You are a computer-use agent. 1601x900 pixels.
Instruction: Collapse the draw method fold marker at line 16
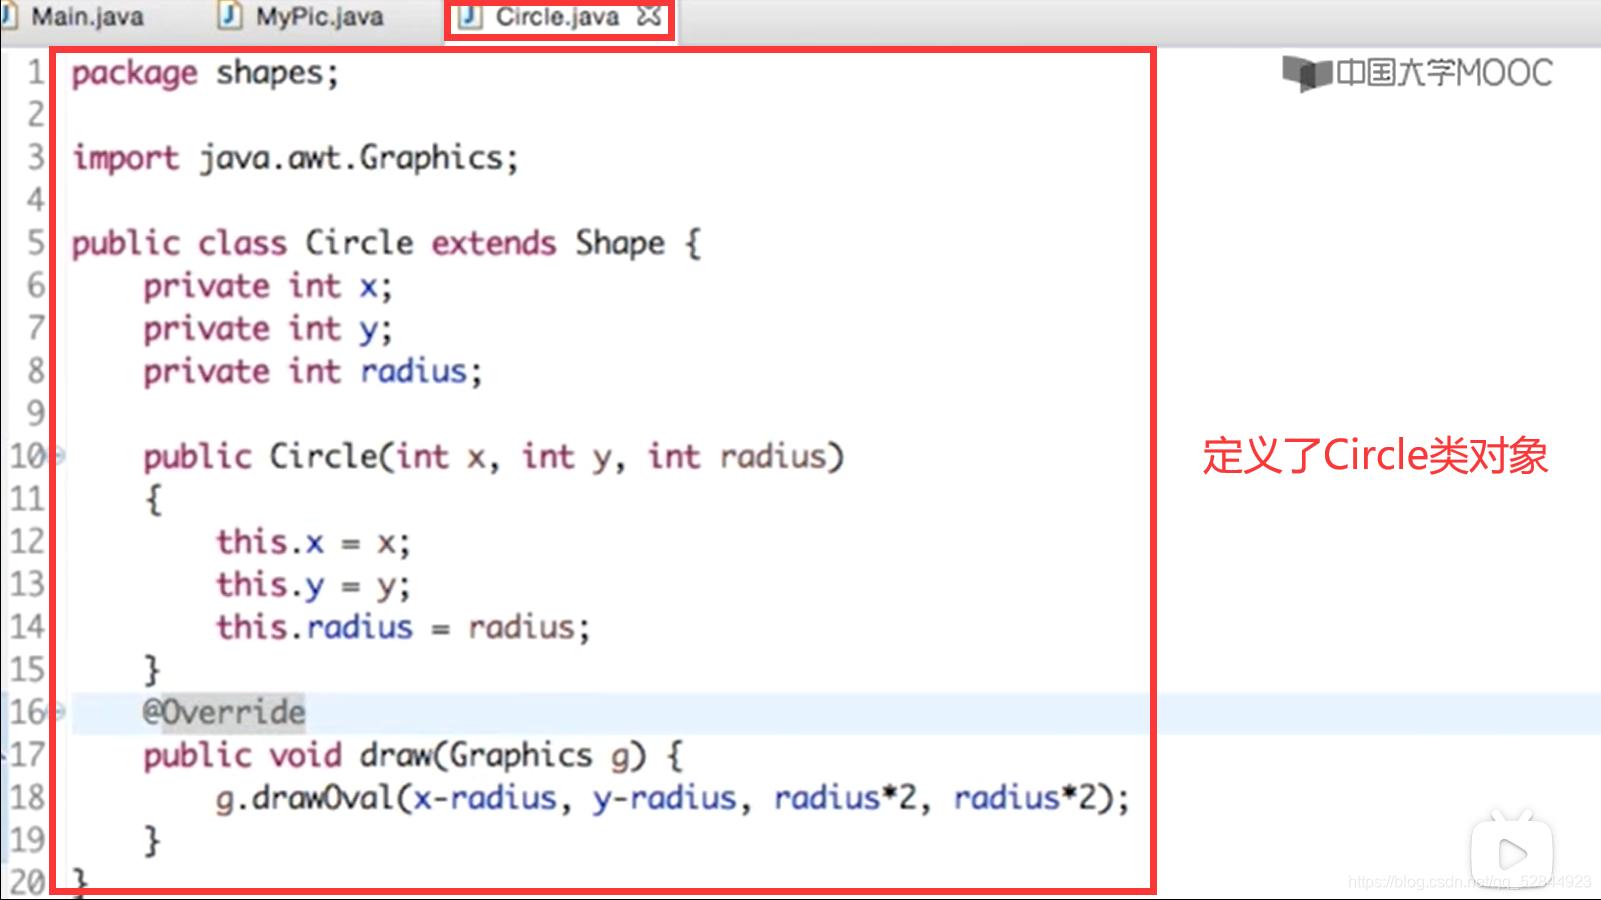59,711
